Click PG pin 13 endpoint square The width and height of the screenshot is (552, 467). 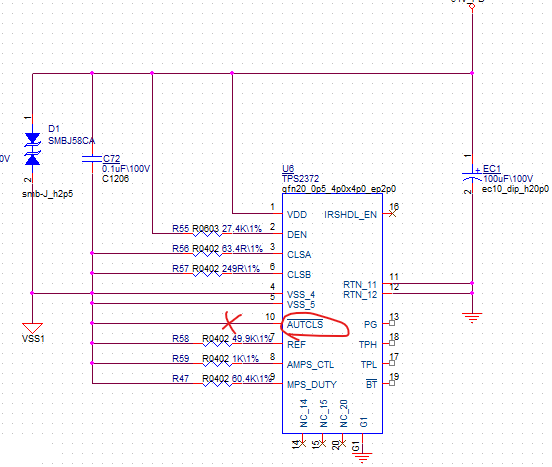392,323
